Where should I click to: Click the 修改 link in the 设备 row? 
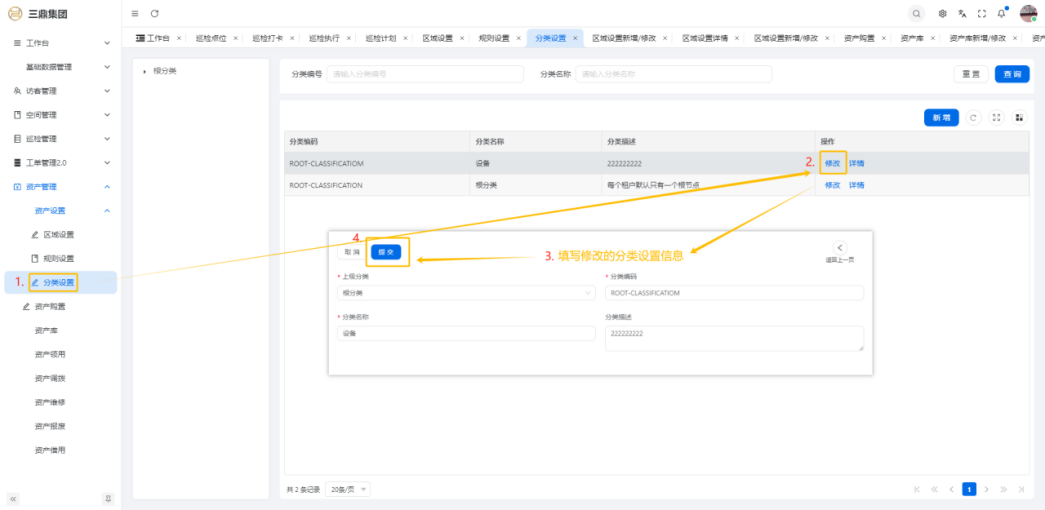pyautogui.click(x=832, y=163)
